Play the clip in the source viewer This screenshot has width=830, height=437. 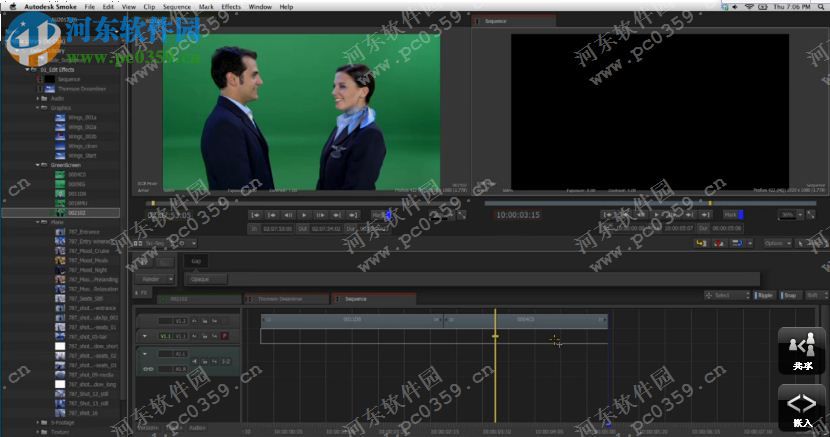[304, 215]
